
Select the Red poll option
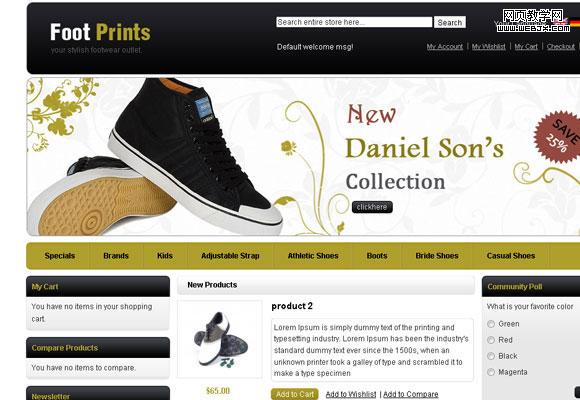[491, 340]
